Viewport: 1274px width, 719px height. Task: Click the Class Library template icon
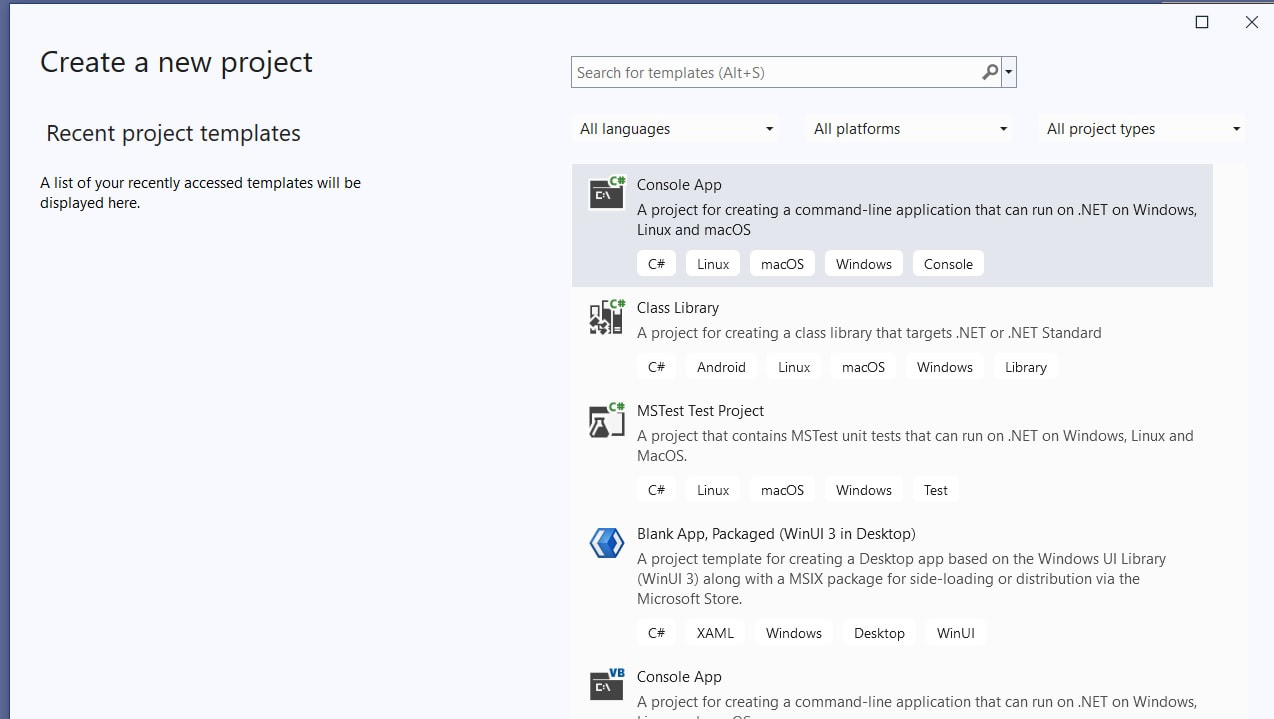pos(606,316)
